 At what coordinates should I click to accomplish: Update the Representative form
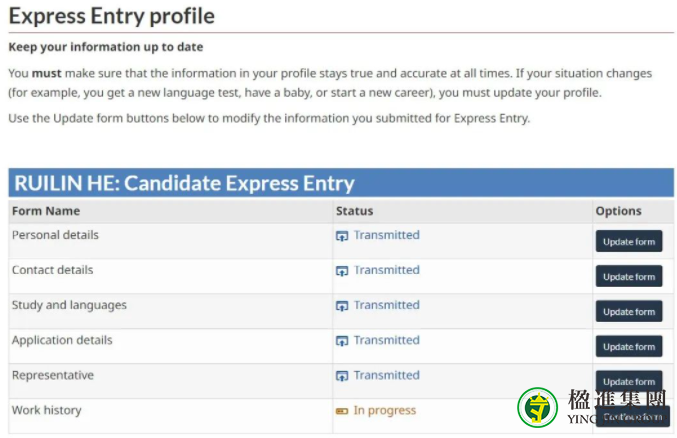tap(629, 381)
